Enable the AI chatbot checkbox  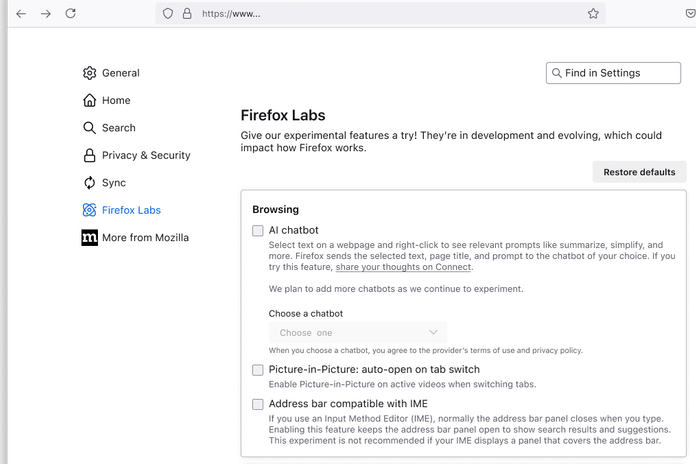coord(258,230)
